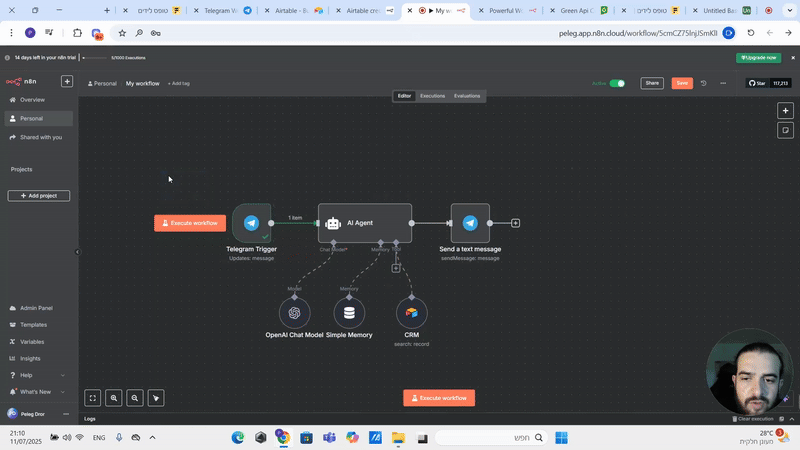
Task: Open the CRM Airtable tool node
Action: click(411, 312)
